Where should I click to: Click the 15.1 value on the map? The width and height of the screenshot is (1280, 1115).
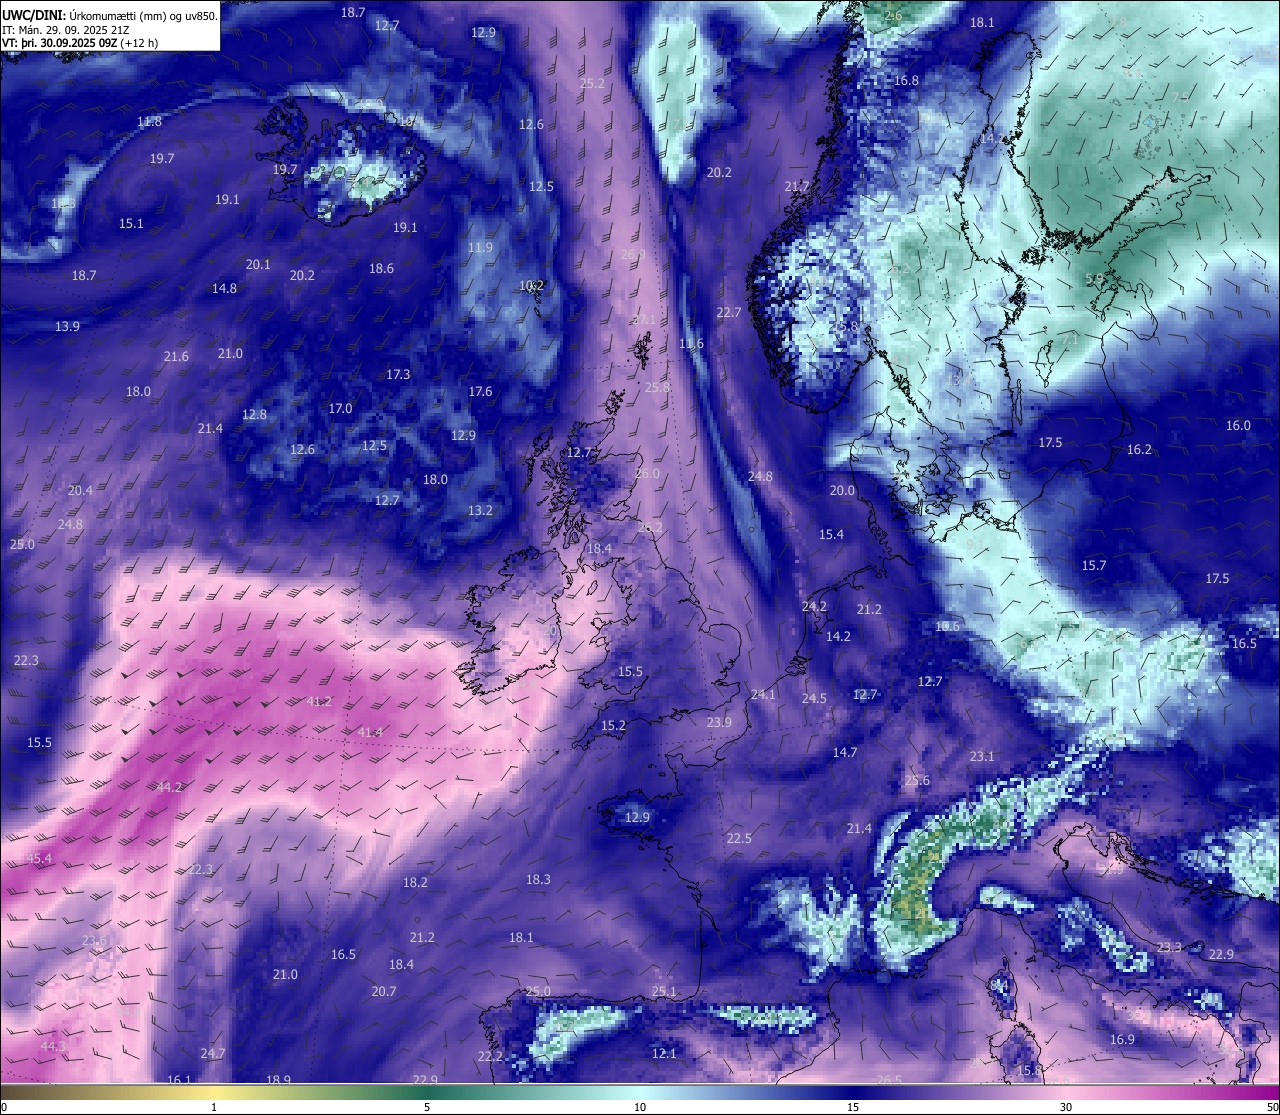click(131, 223)
